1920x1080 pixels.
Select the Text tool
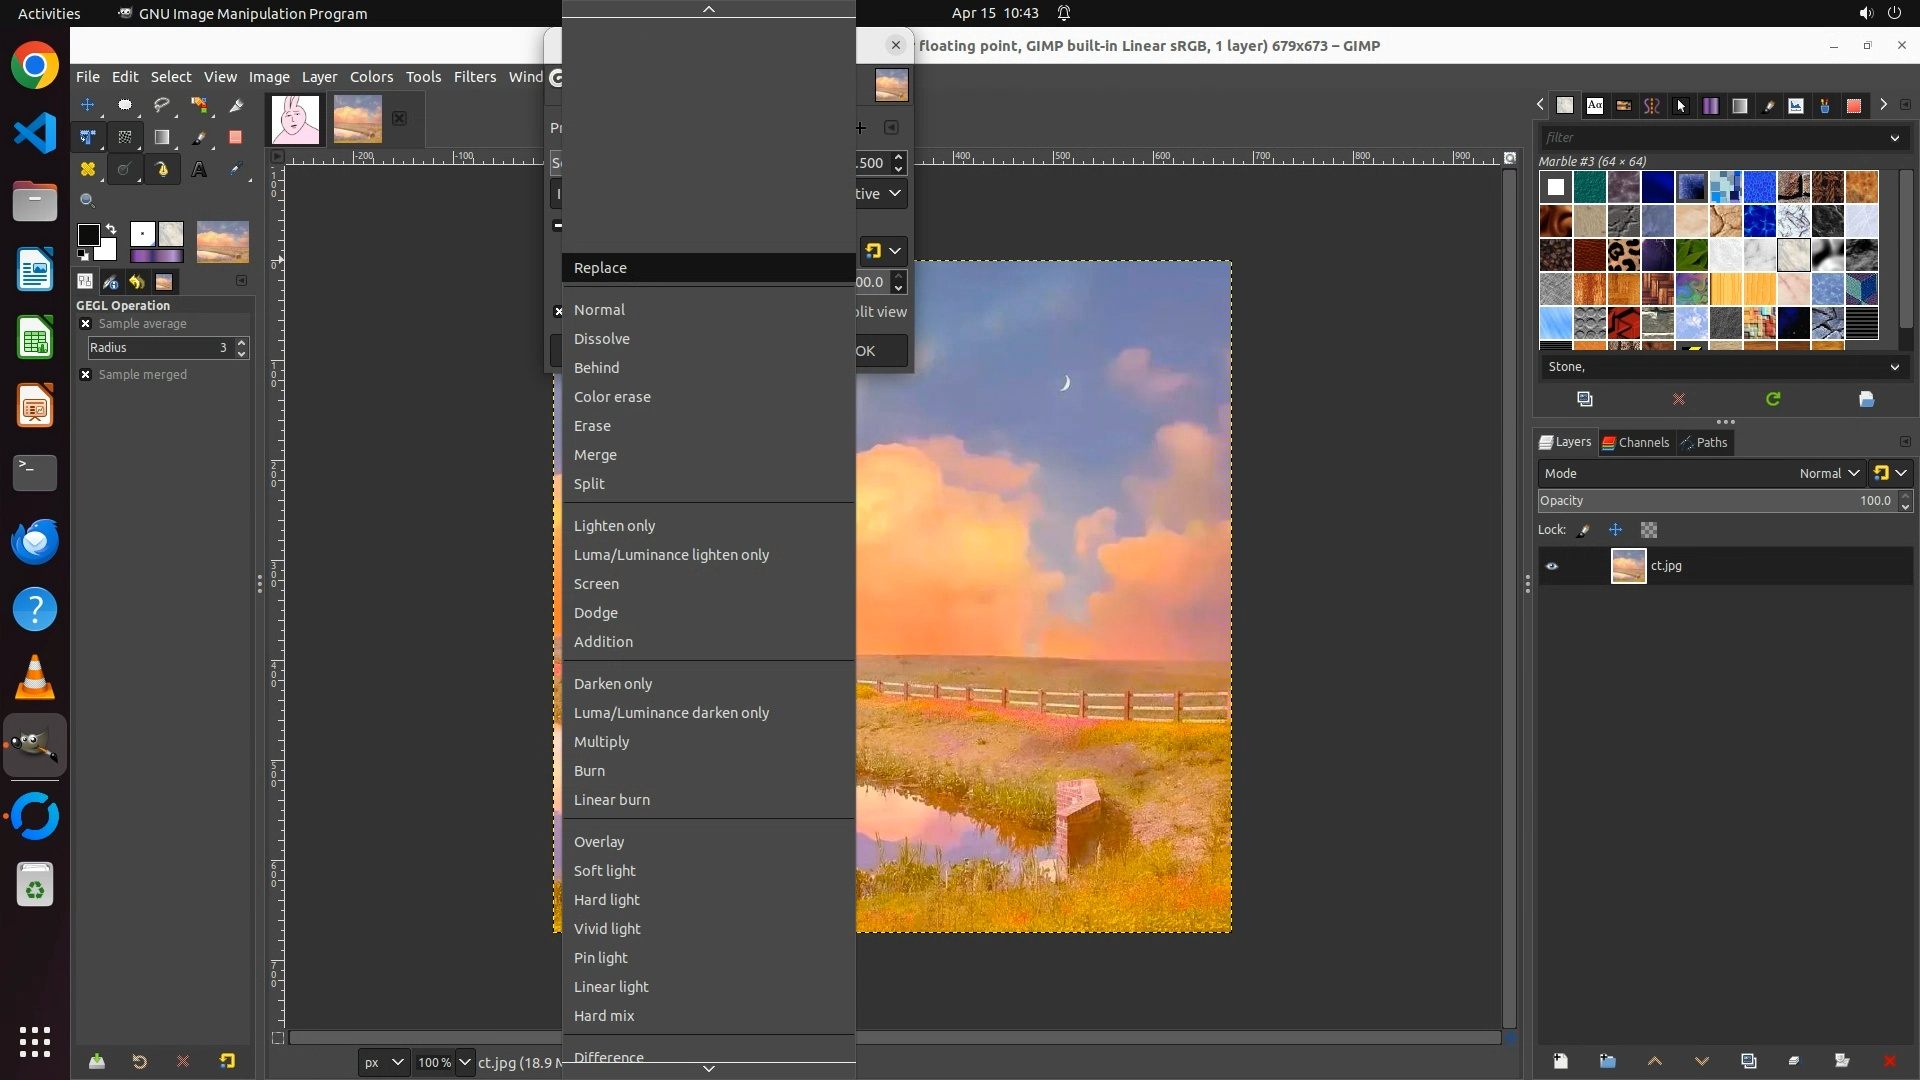[x=199, y=170]
